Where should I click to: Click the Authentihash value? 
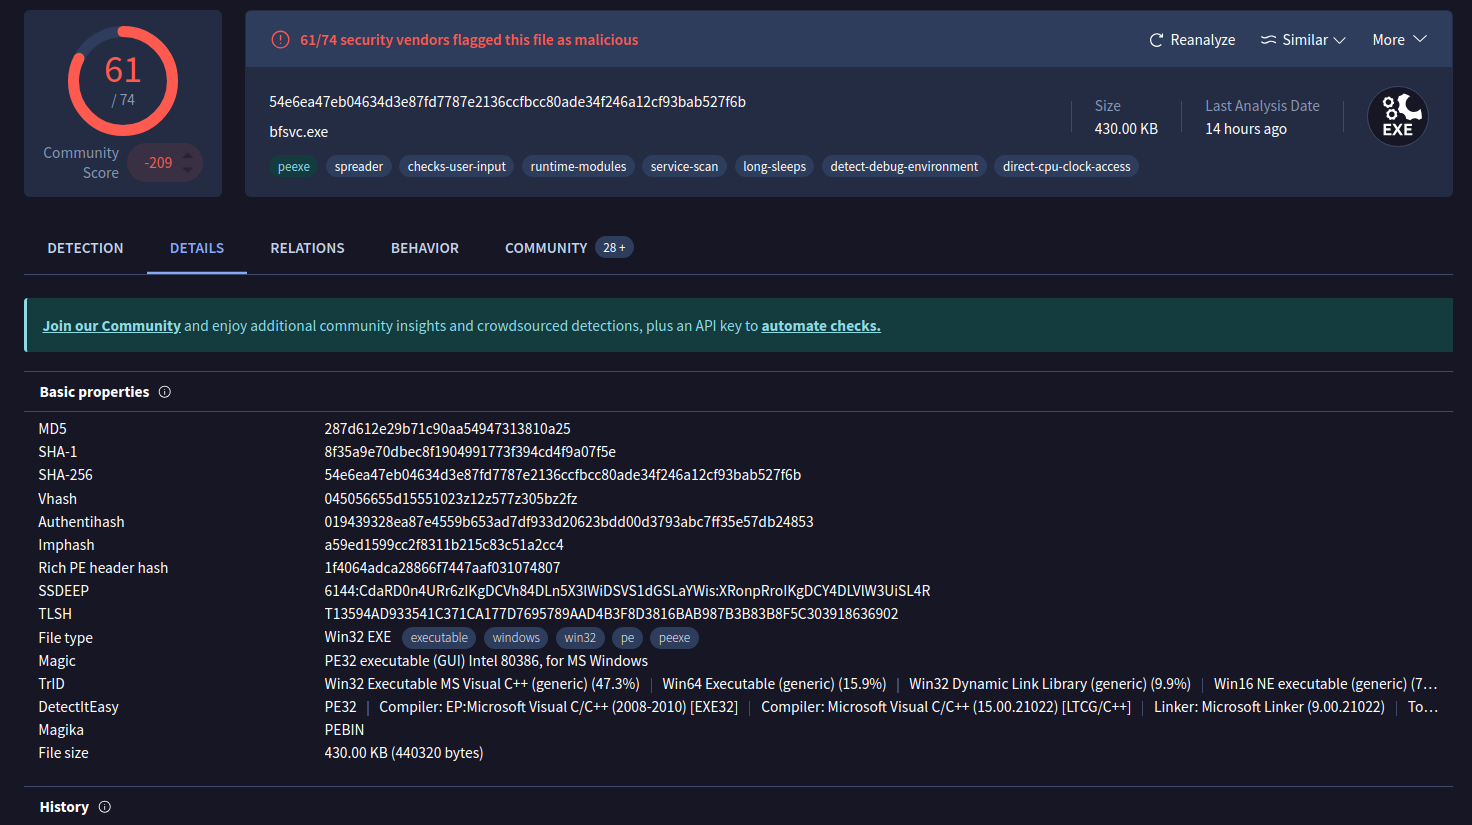pos(569,522)
